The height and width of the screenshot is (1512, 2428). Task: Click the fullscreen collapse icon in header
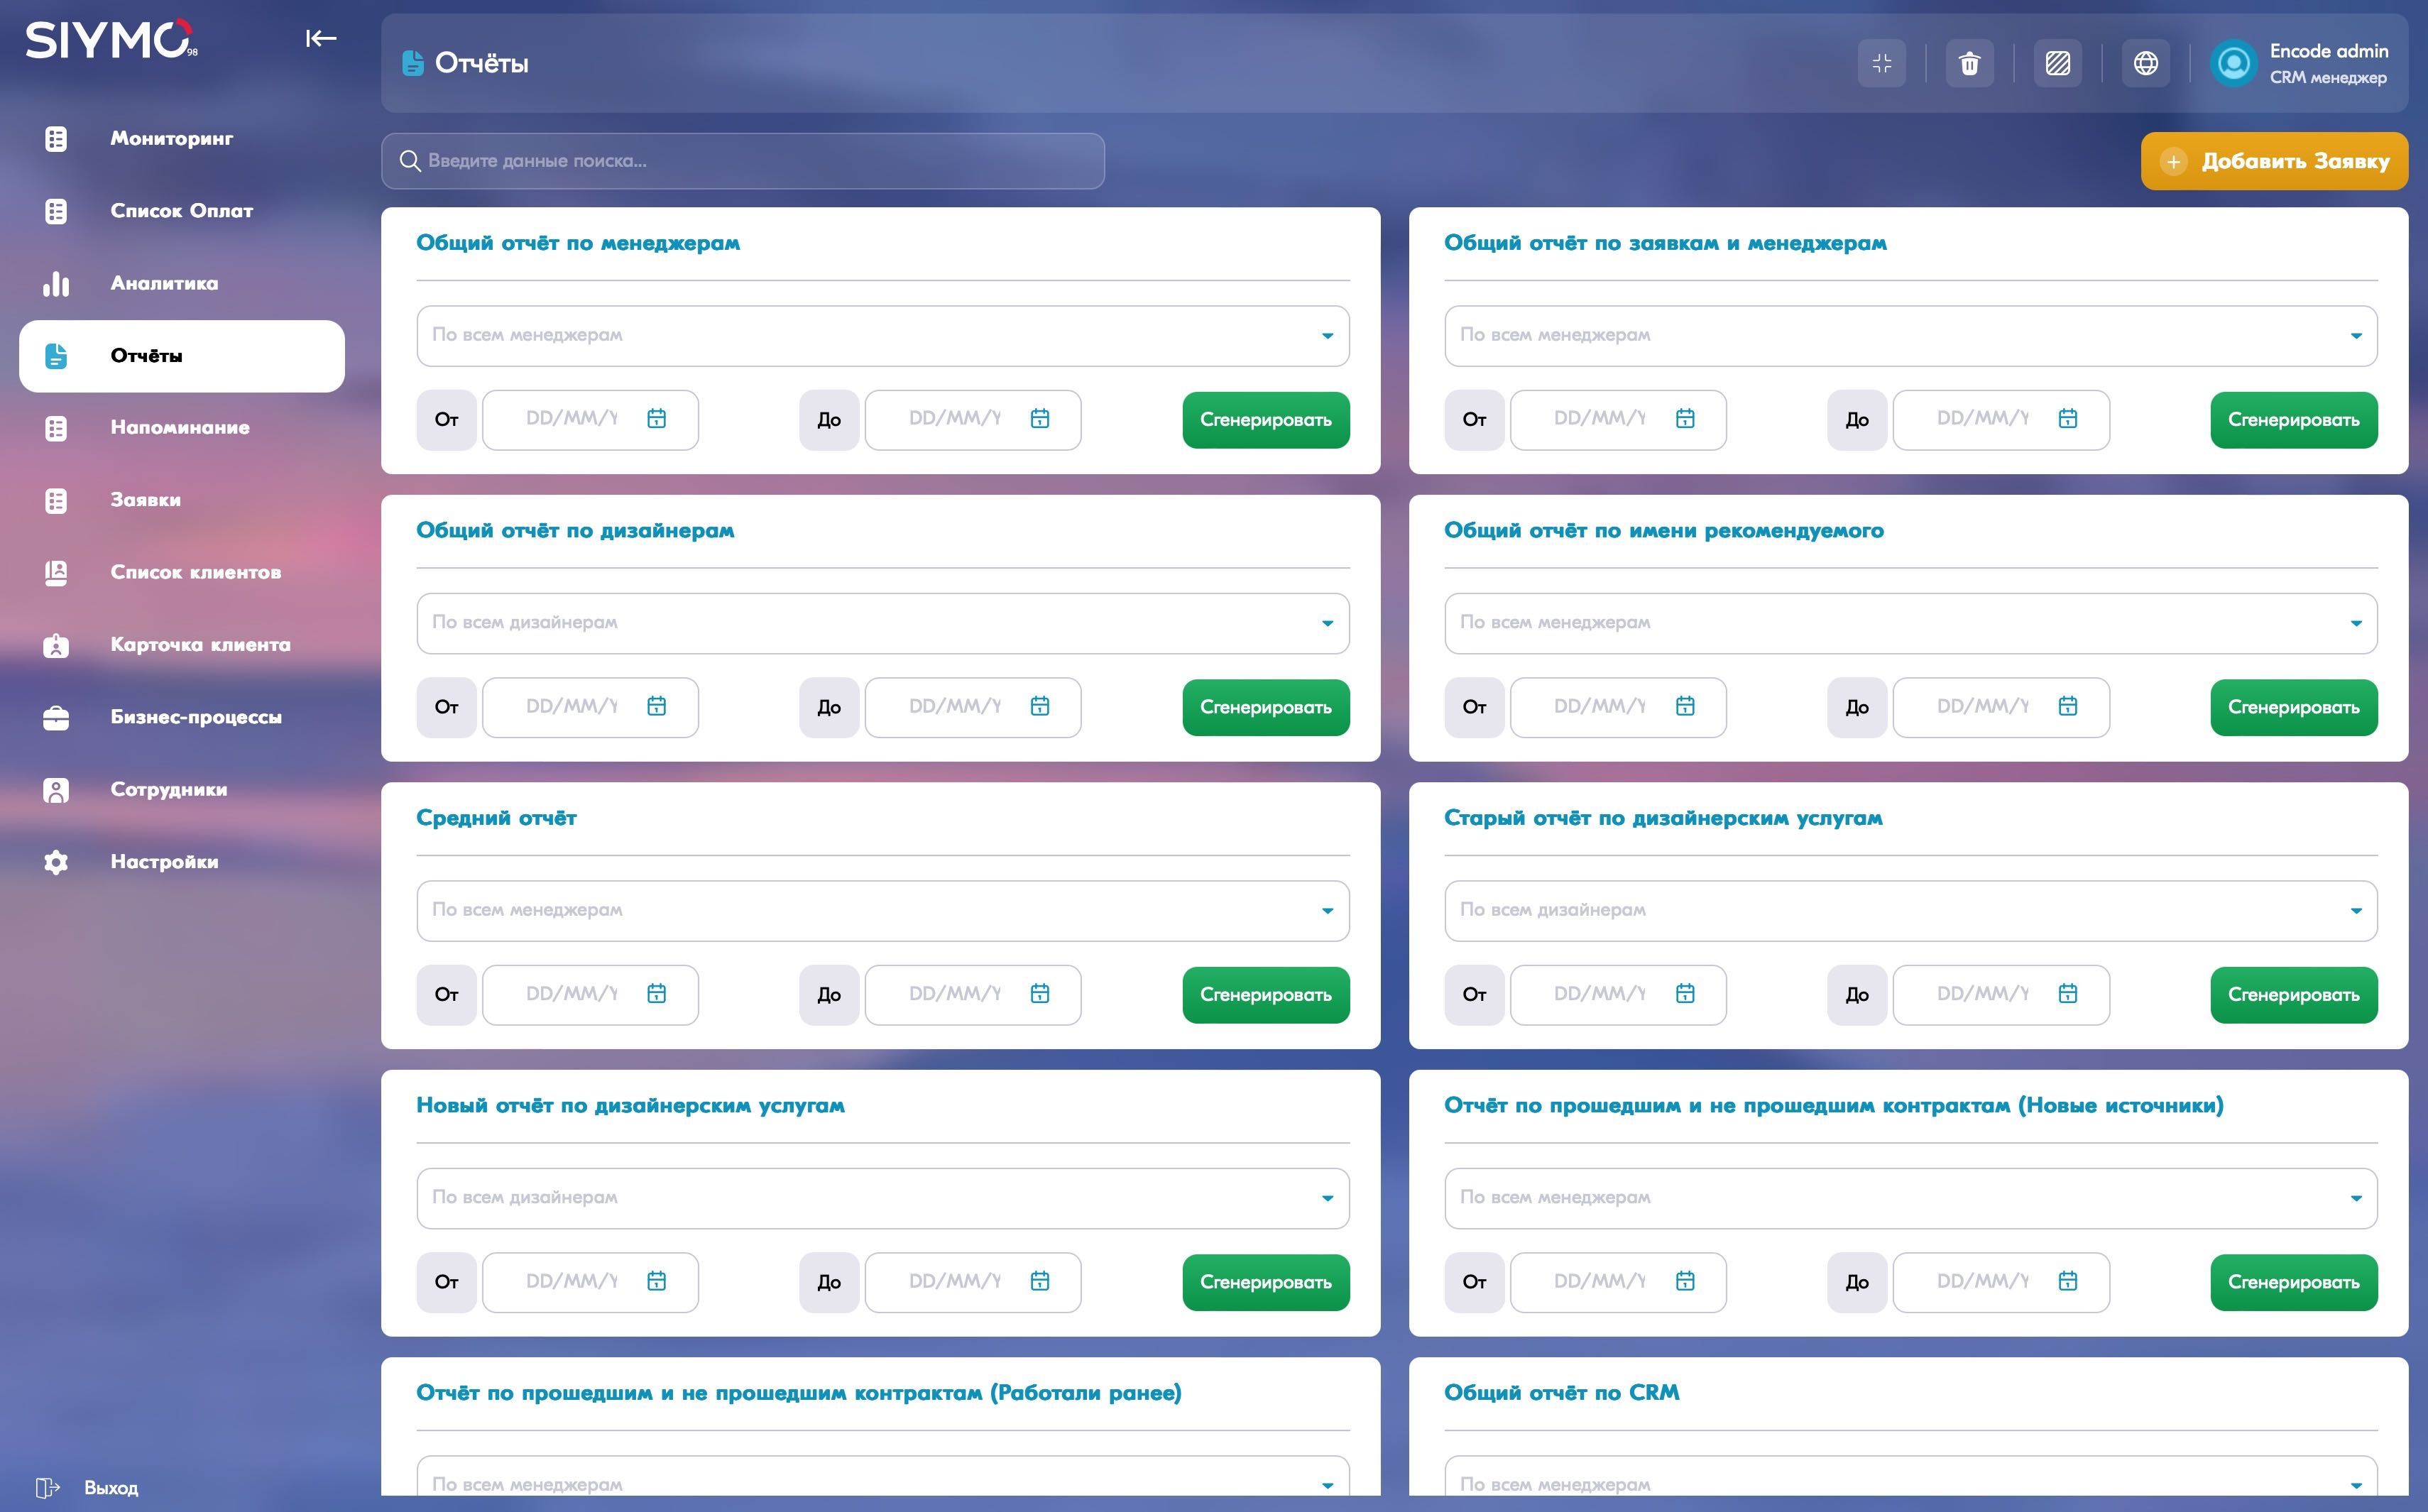pos(1881,63)
